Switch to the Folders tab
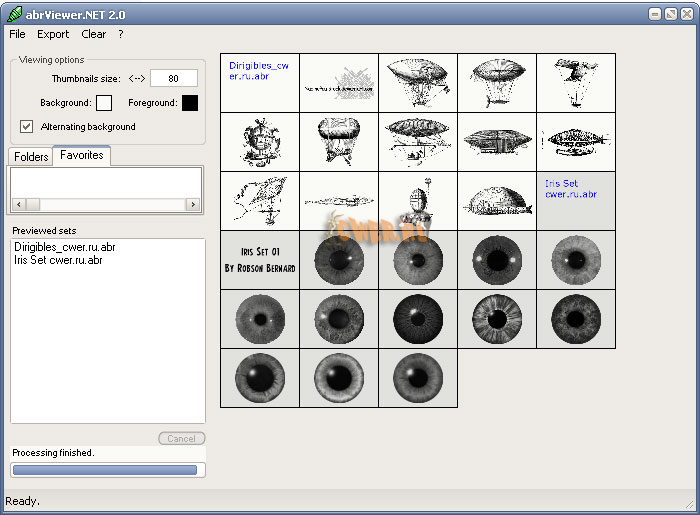Image resolution: width=700 pixels, height=515 pixels. point(31,157)
